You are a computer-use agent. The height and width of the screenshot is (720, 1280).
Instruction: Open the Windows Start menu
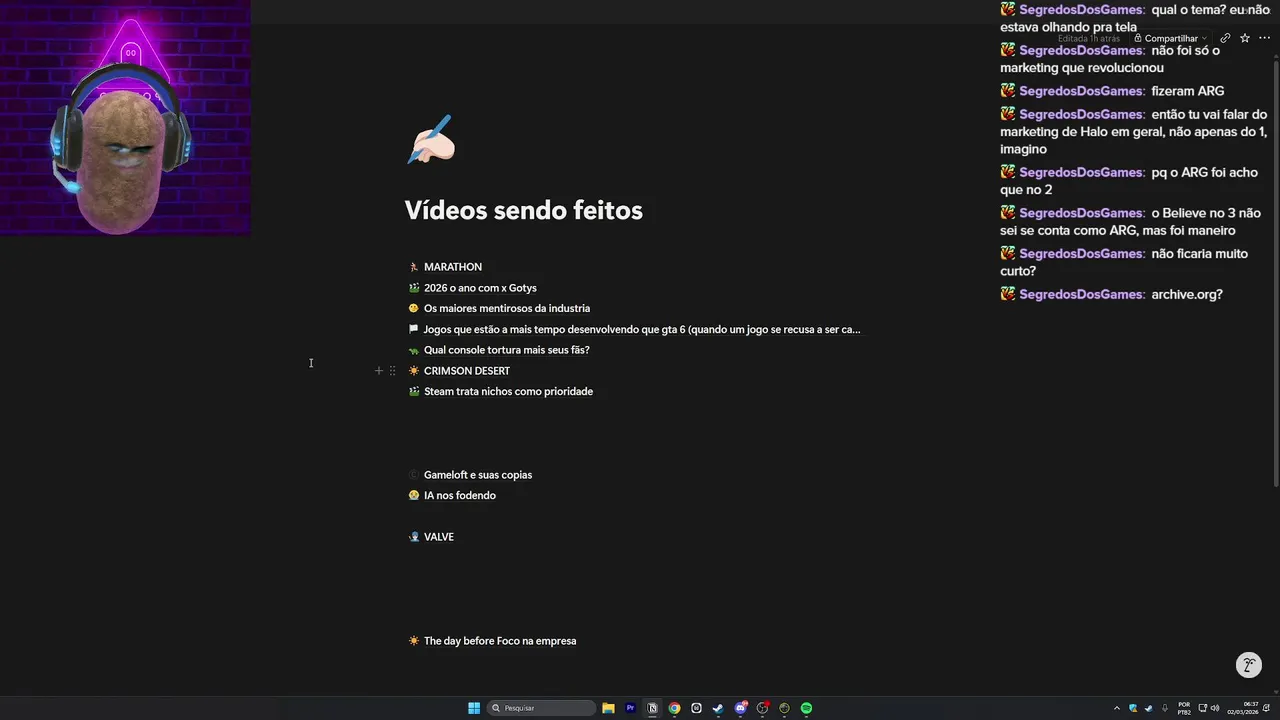click(x=474, y=708)
